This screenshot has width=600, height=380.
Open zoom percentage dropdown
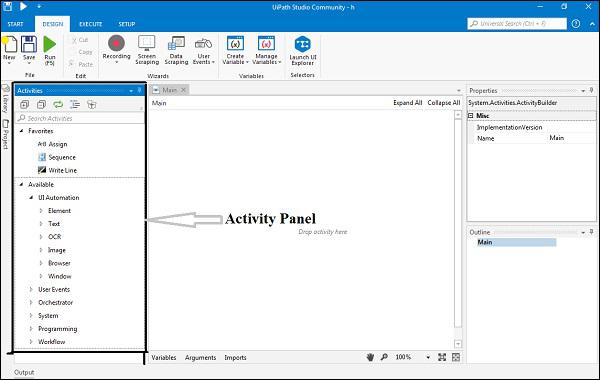coord(428,357)
